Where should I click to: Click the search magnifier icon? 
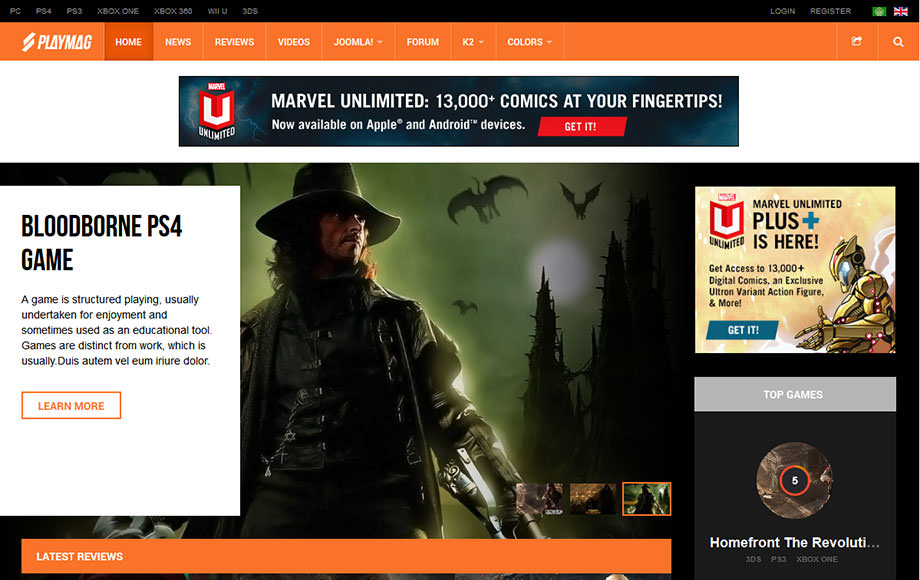pos(898,42)
